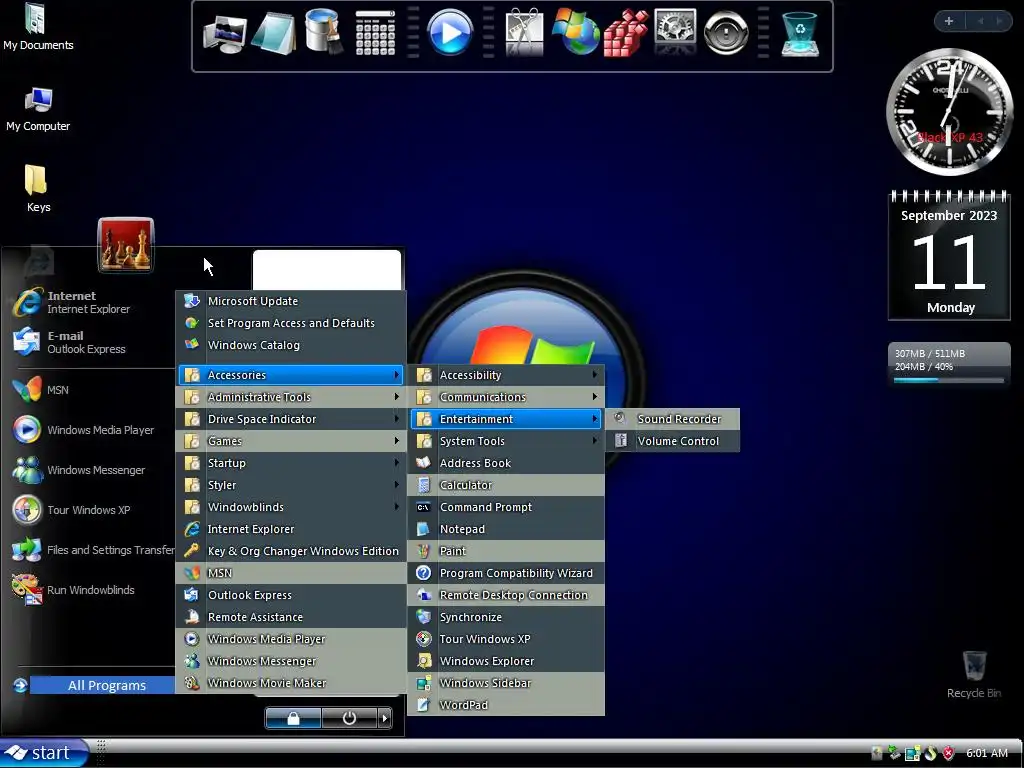Open the red cubes registry icon in dock
The image size is (1024, 768).
[625, 33]
